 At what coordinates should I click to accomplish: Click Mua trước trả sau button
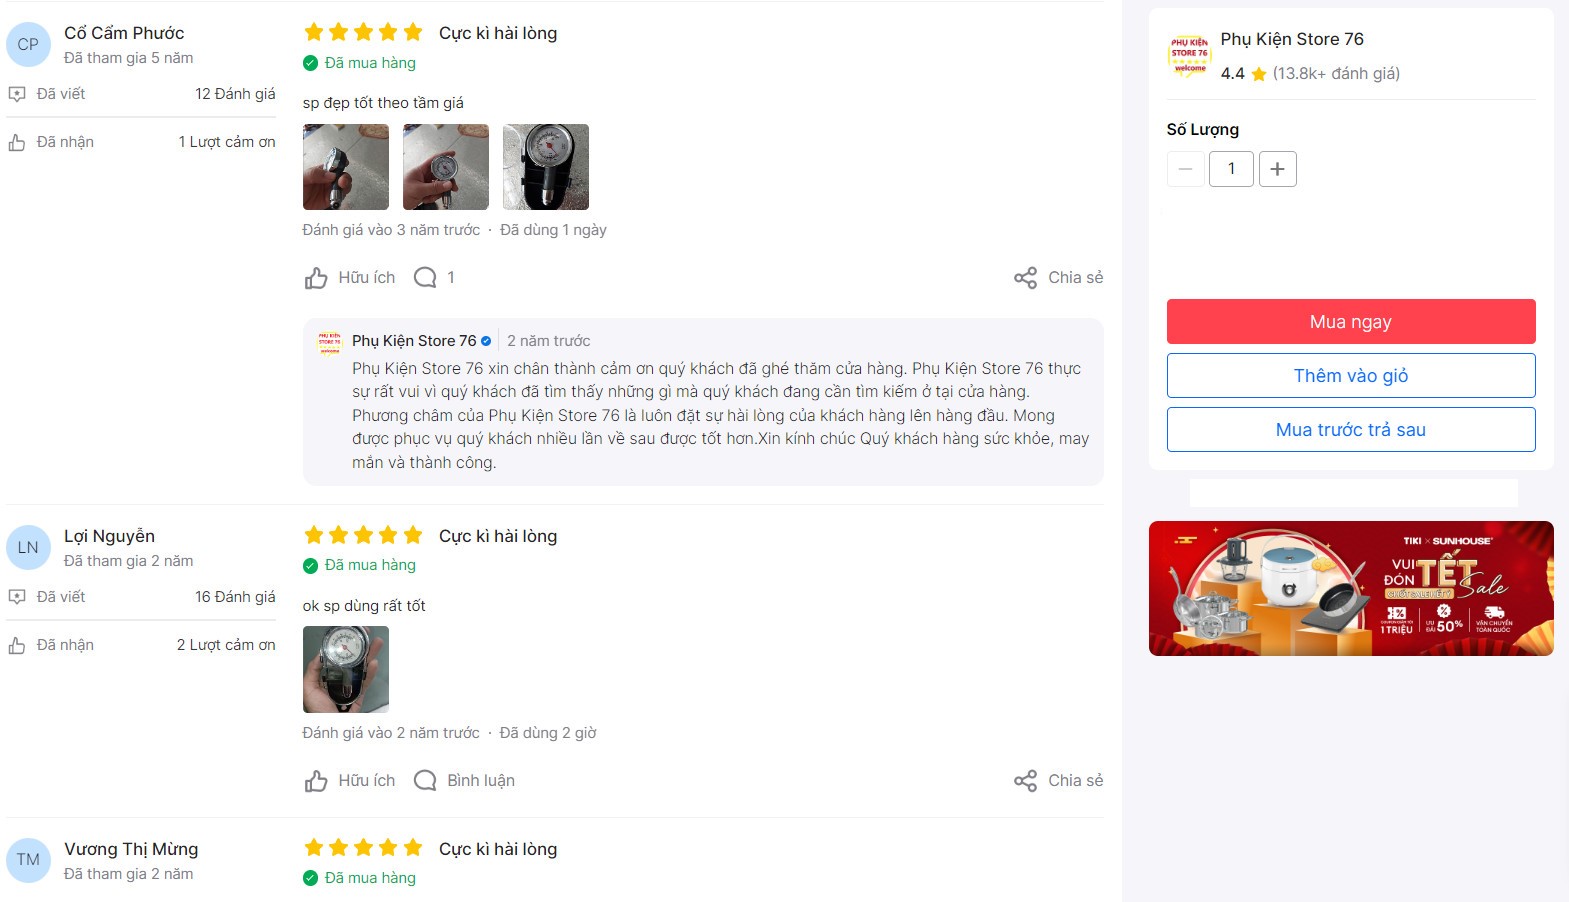pos(1351,430)
